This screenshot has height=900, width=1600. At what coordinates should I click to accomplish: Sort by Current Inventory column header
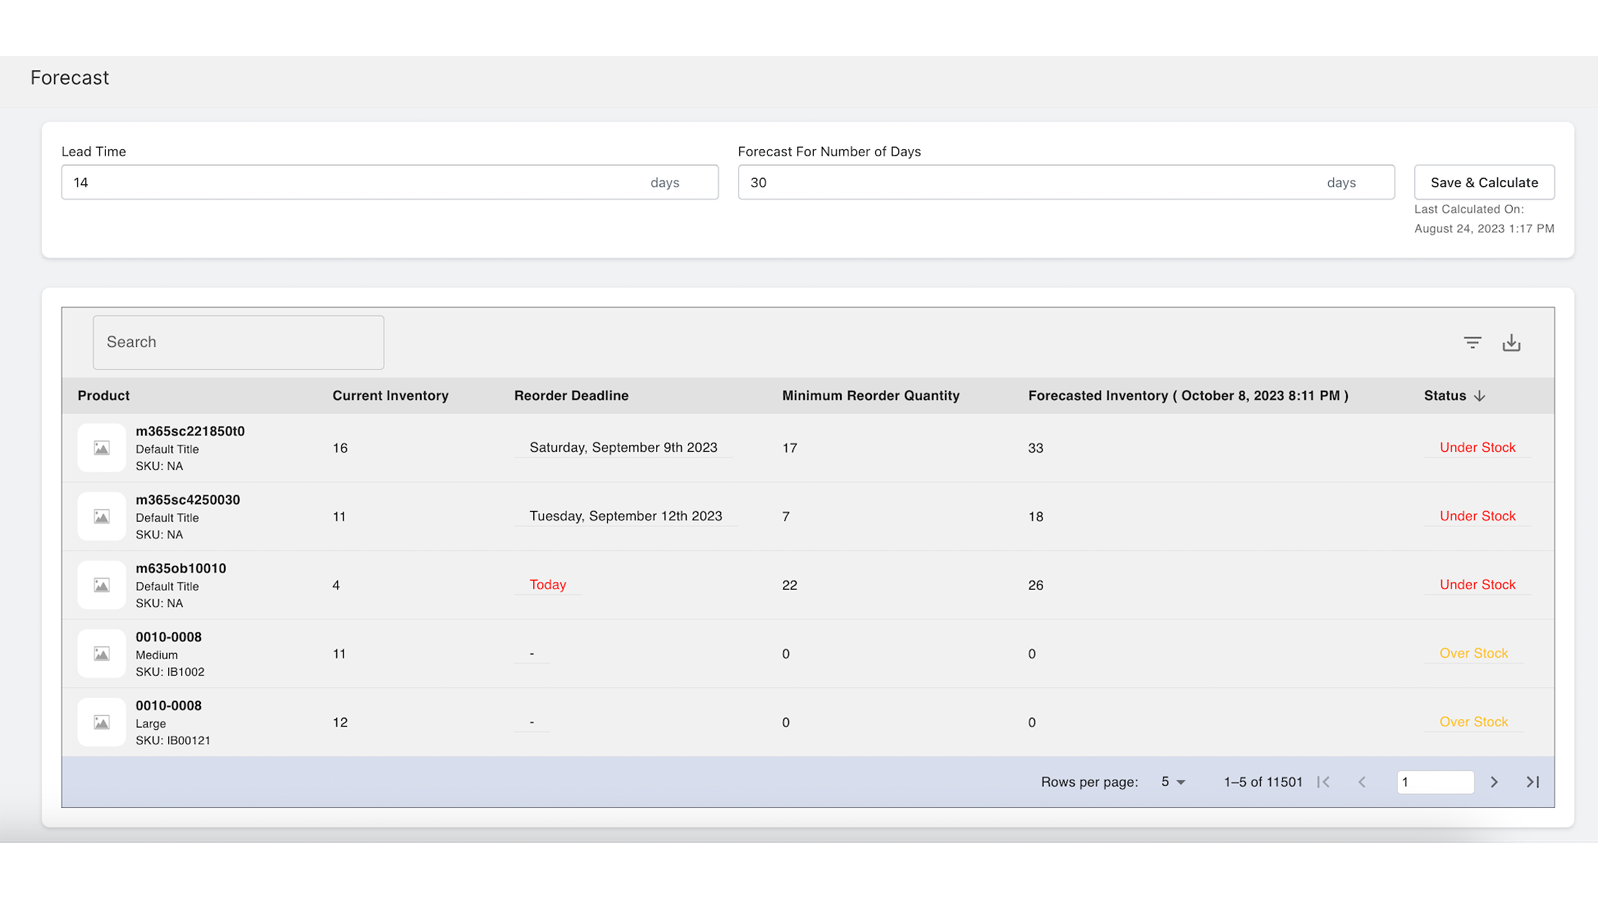(x=390, y=396)
